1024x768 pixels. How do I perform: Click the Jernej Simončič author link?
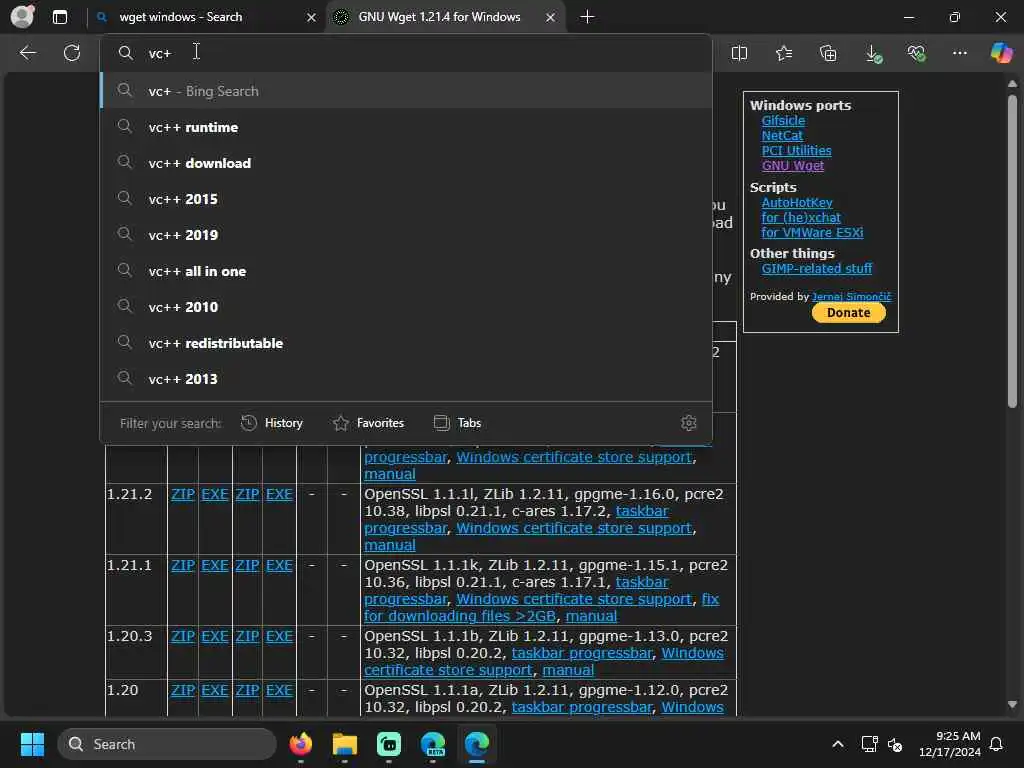tap(852, 296)
